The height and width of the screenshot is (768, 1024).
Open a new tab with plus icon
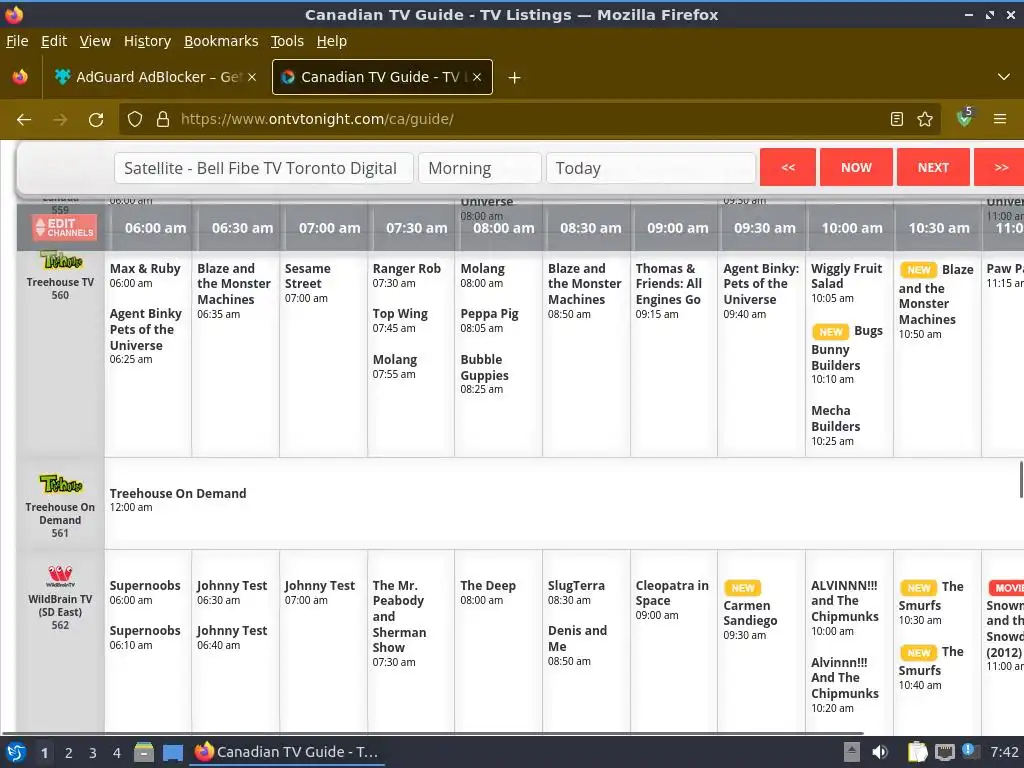coord(515,78)
